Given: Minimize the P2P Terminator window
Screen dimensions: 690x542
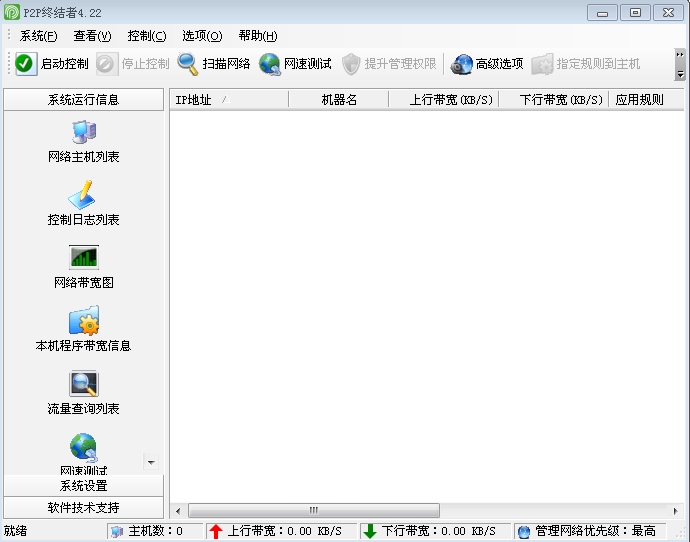Looking at the screenshot, I should coord(602,13).
